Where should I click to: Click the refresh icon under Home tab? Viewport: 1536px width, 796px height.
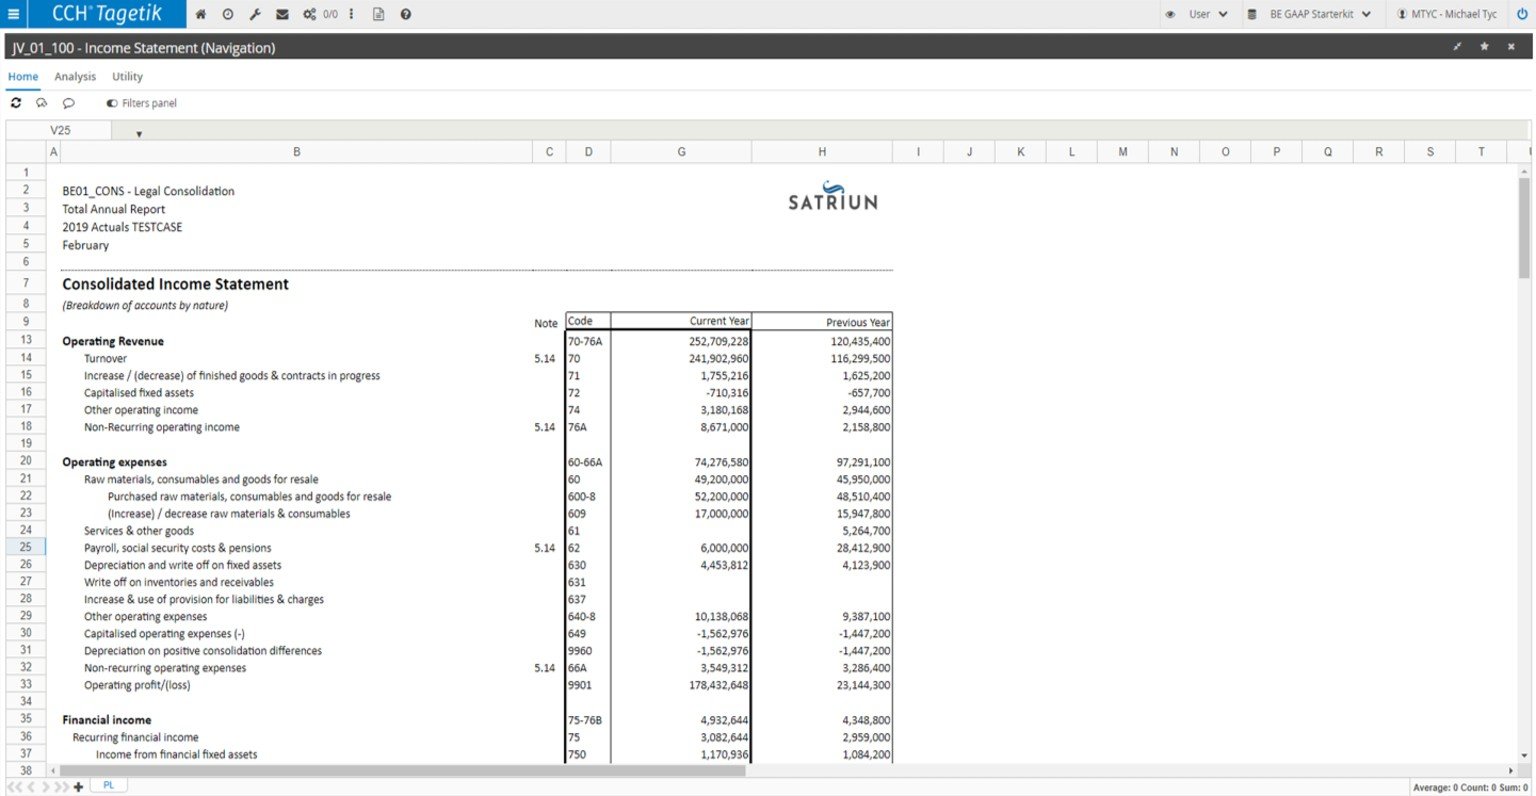click(x=16, y=103)
